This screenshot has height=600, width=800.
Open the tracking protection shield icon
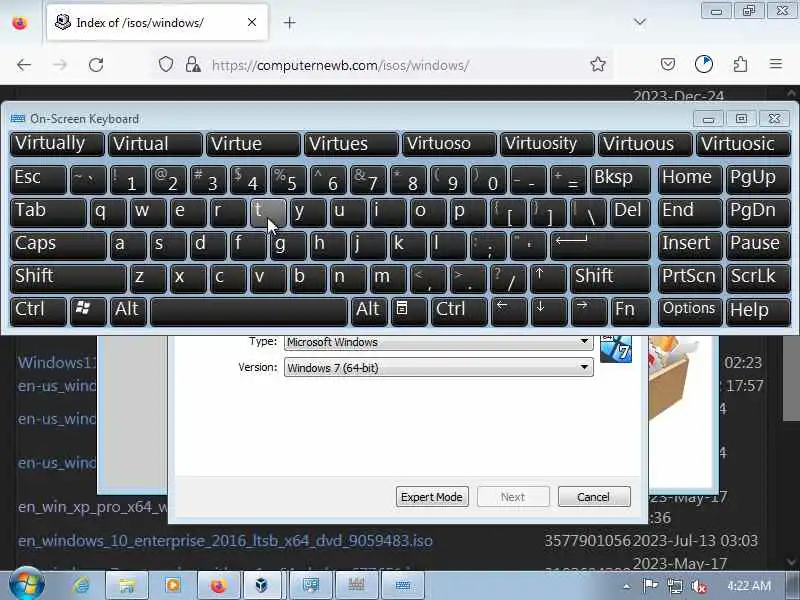pos(166,65)
